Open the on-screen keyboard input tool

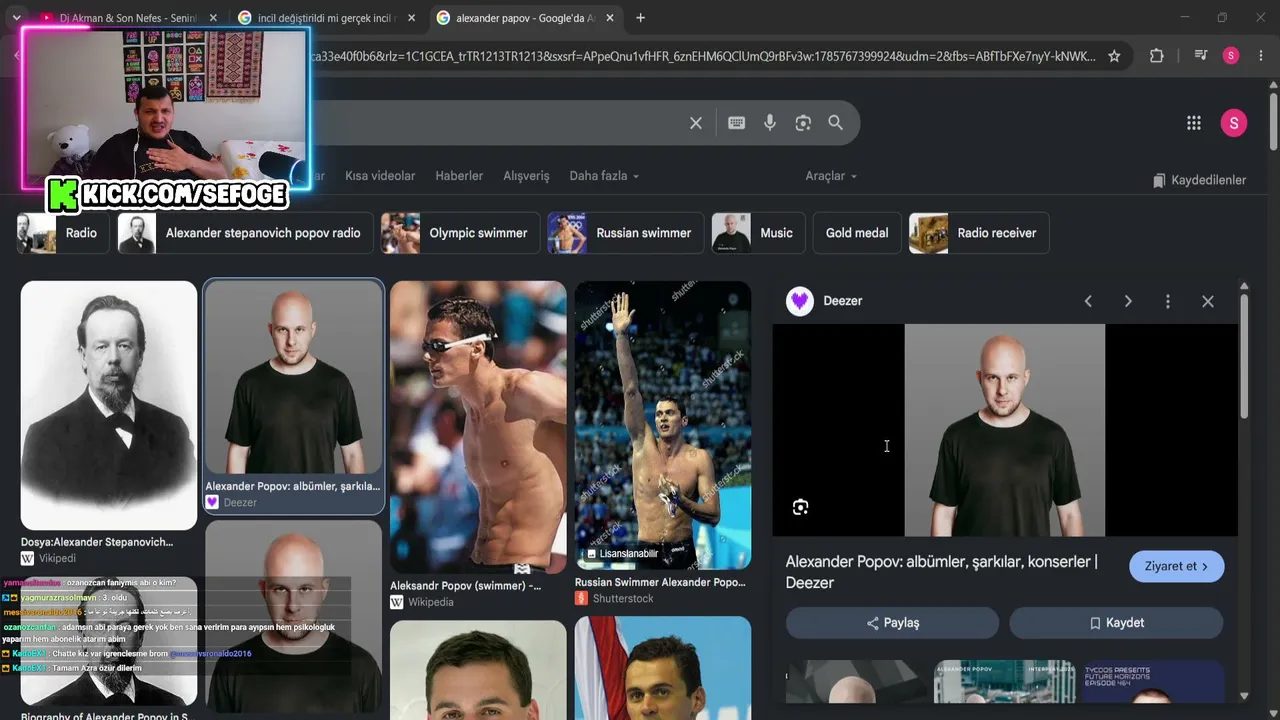737,123
